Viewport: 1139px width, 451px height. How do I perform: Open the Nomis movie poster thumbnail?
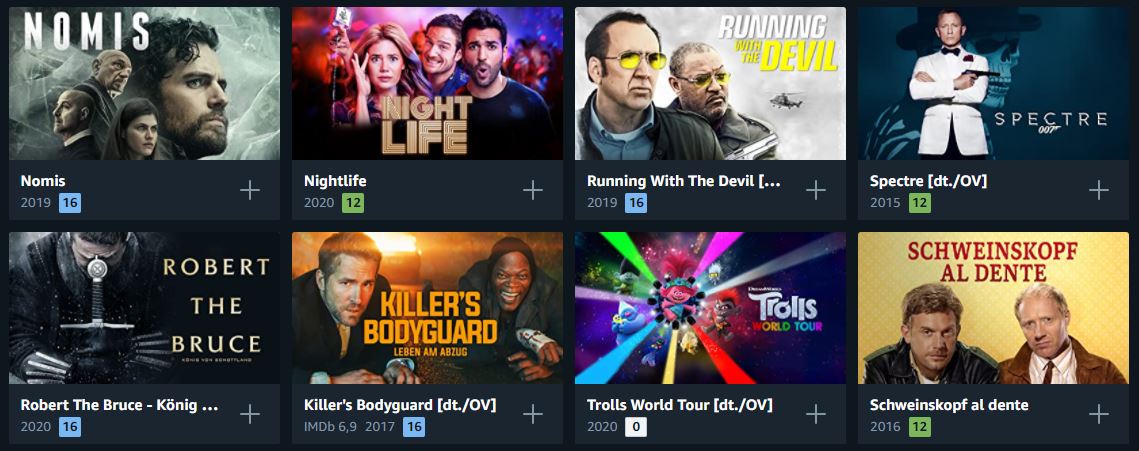(145, 84)
